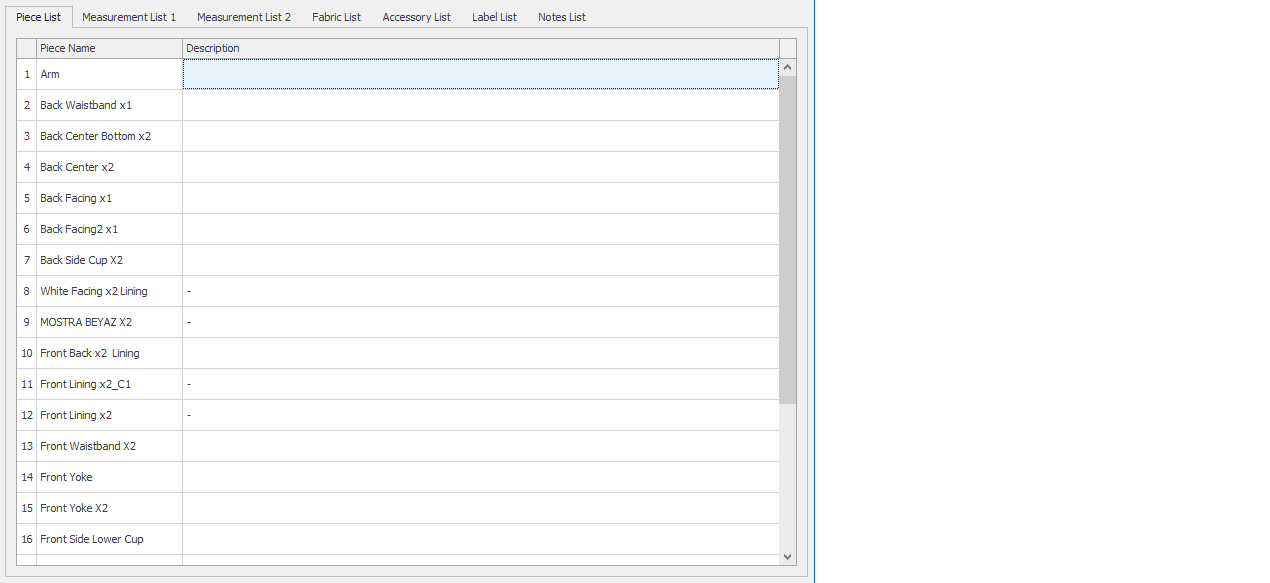The width and height of the screenshot is (1270, 583).
Task: Click the Description column header
Action: pos(480,48)
